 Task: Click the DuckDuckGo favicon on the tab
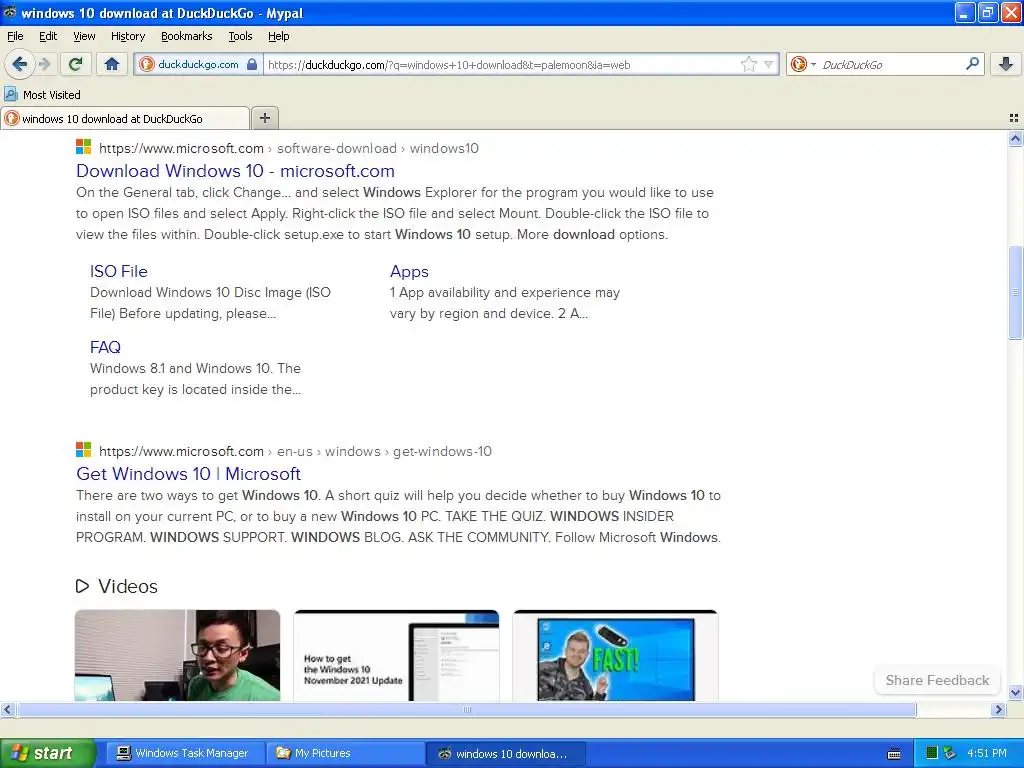[12, 118]
